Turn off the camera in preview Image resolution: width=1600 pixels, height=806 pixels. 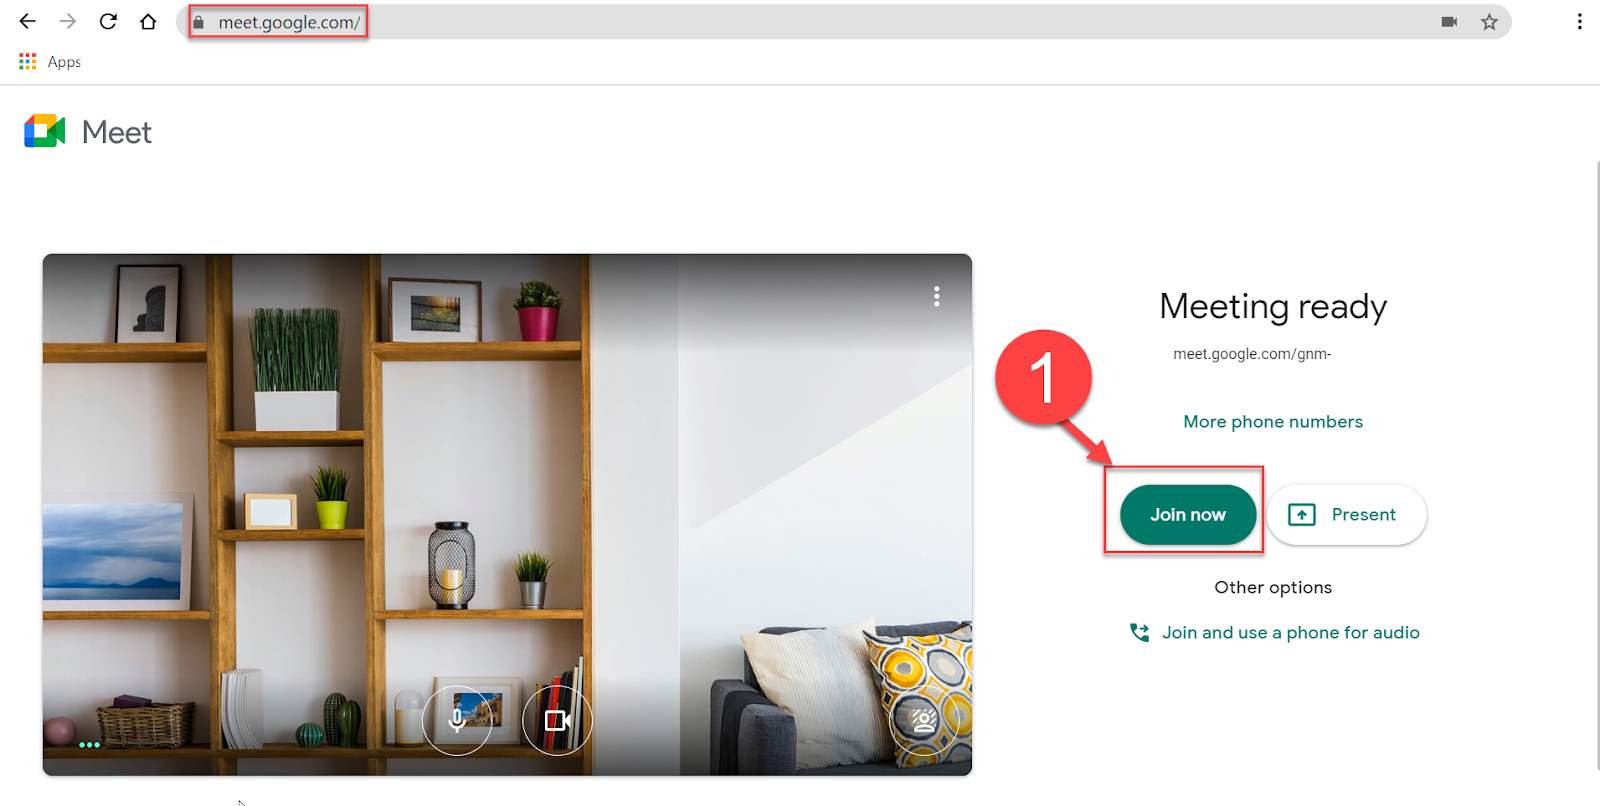tap(557, 720)
